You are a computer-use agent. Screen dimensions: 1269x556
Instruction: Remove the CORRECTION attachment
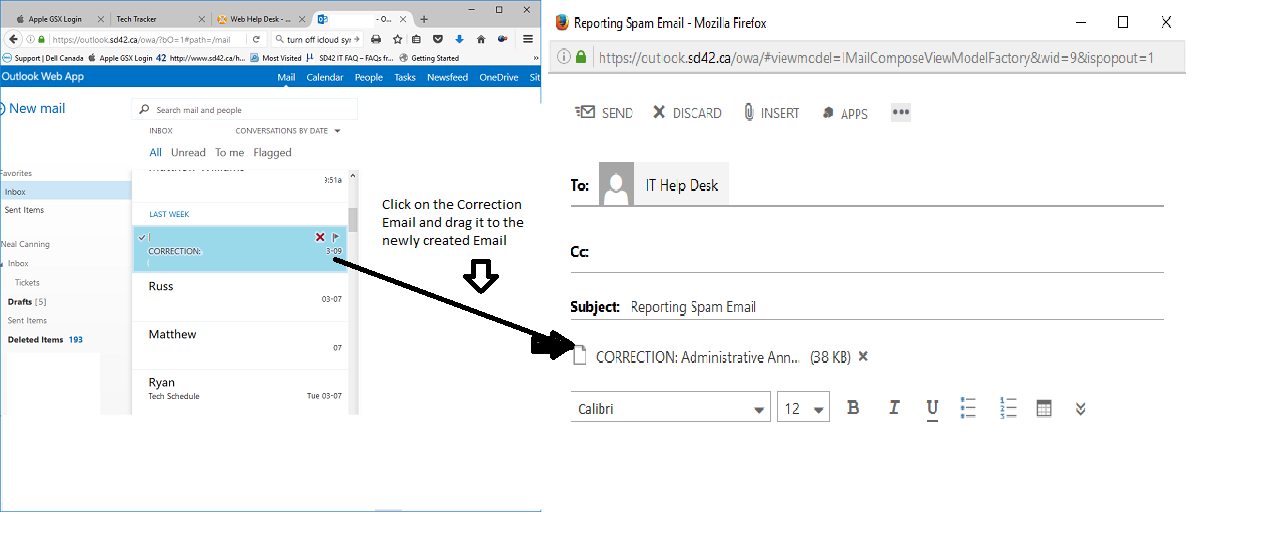tap(864, 357)
